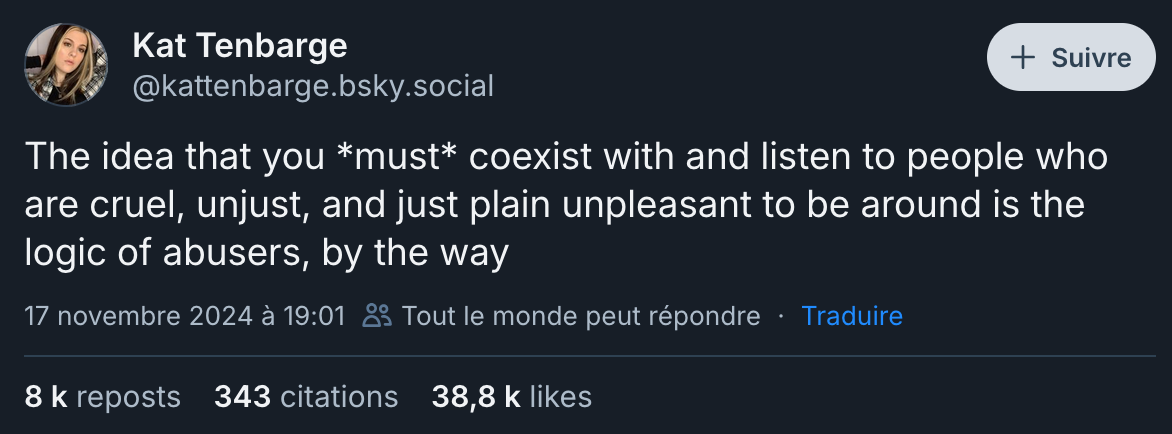Select the word "likes" in stats row
This screenshot has height=434, width=1172.
tap(560, 397)
